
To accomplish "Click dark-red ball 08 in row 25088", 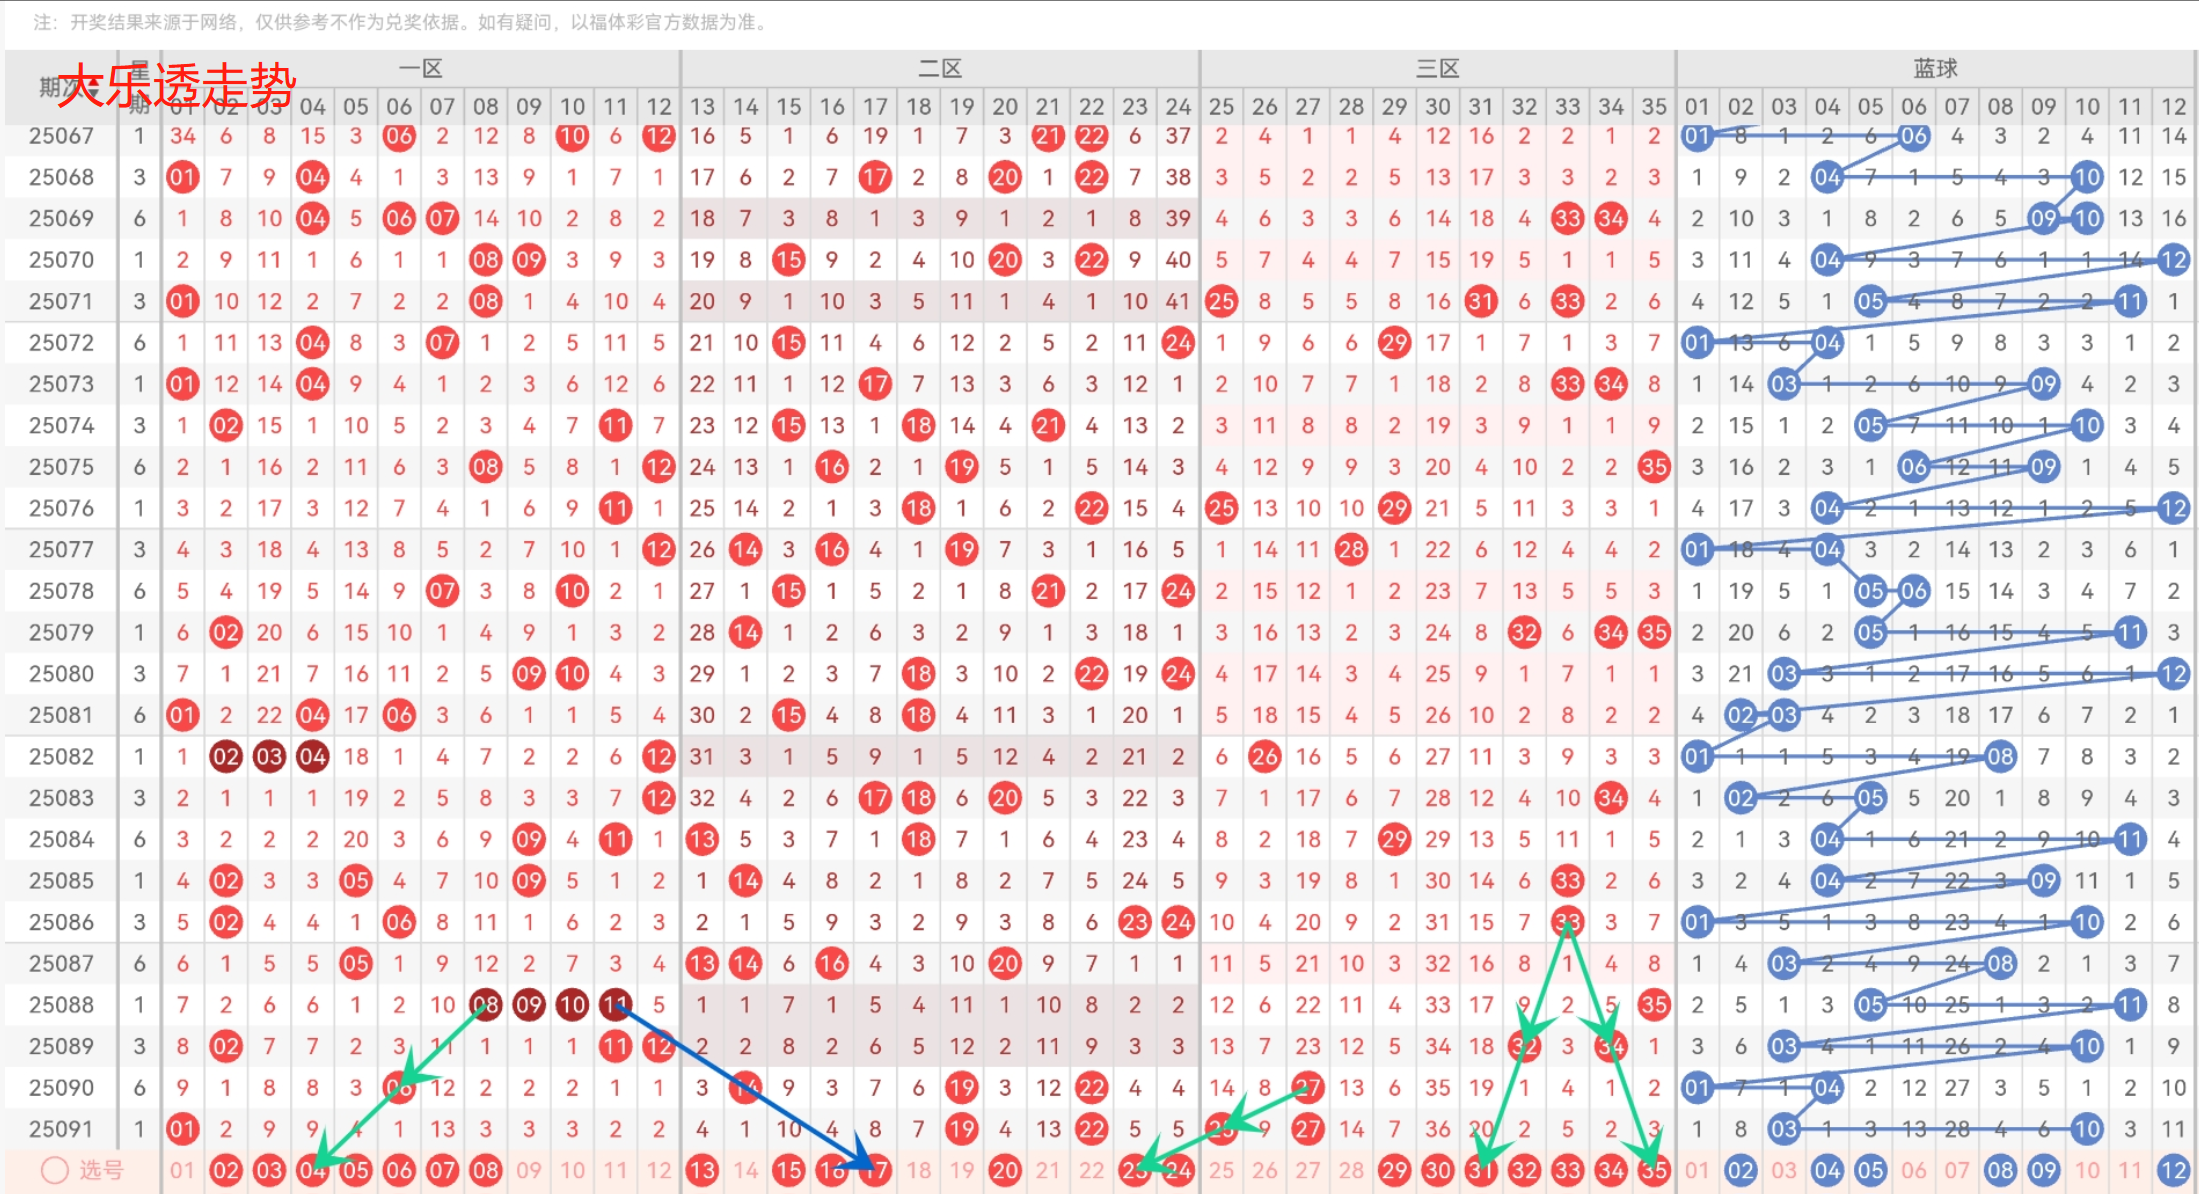I will (486, 1004).
